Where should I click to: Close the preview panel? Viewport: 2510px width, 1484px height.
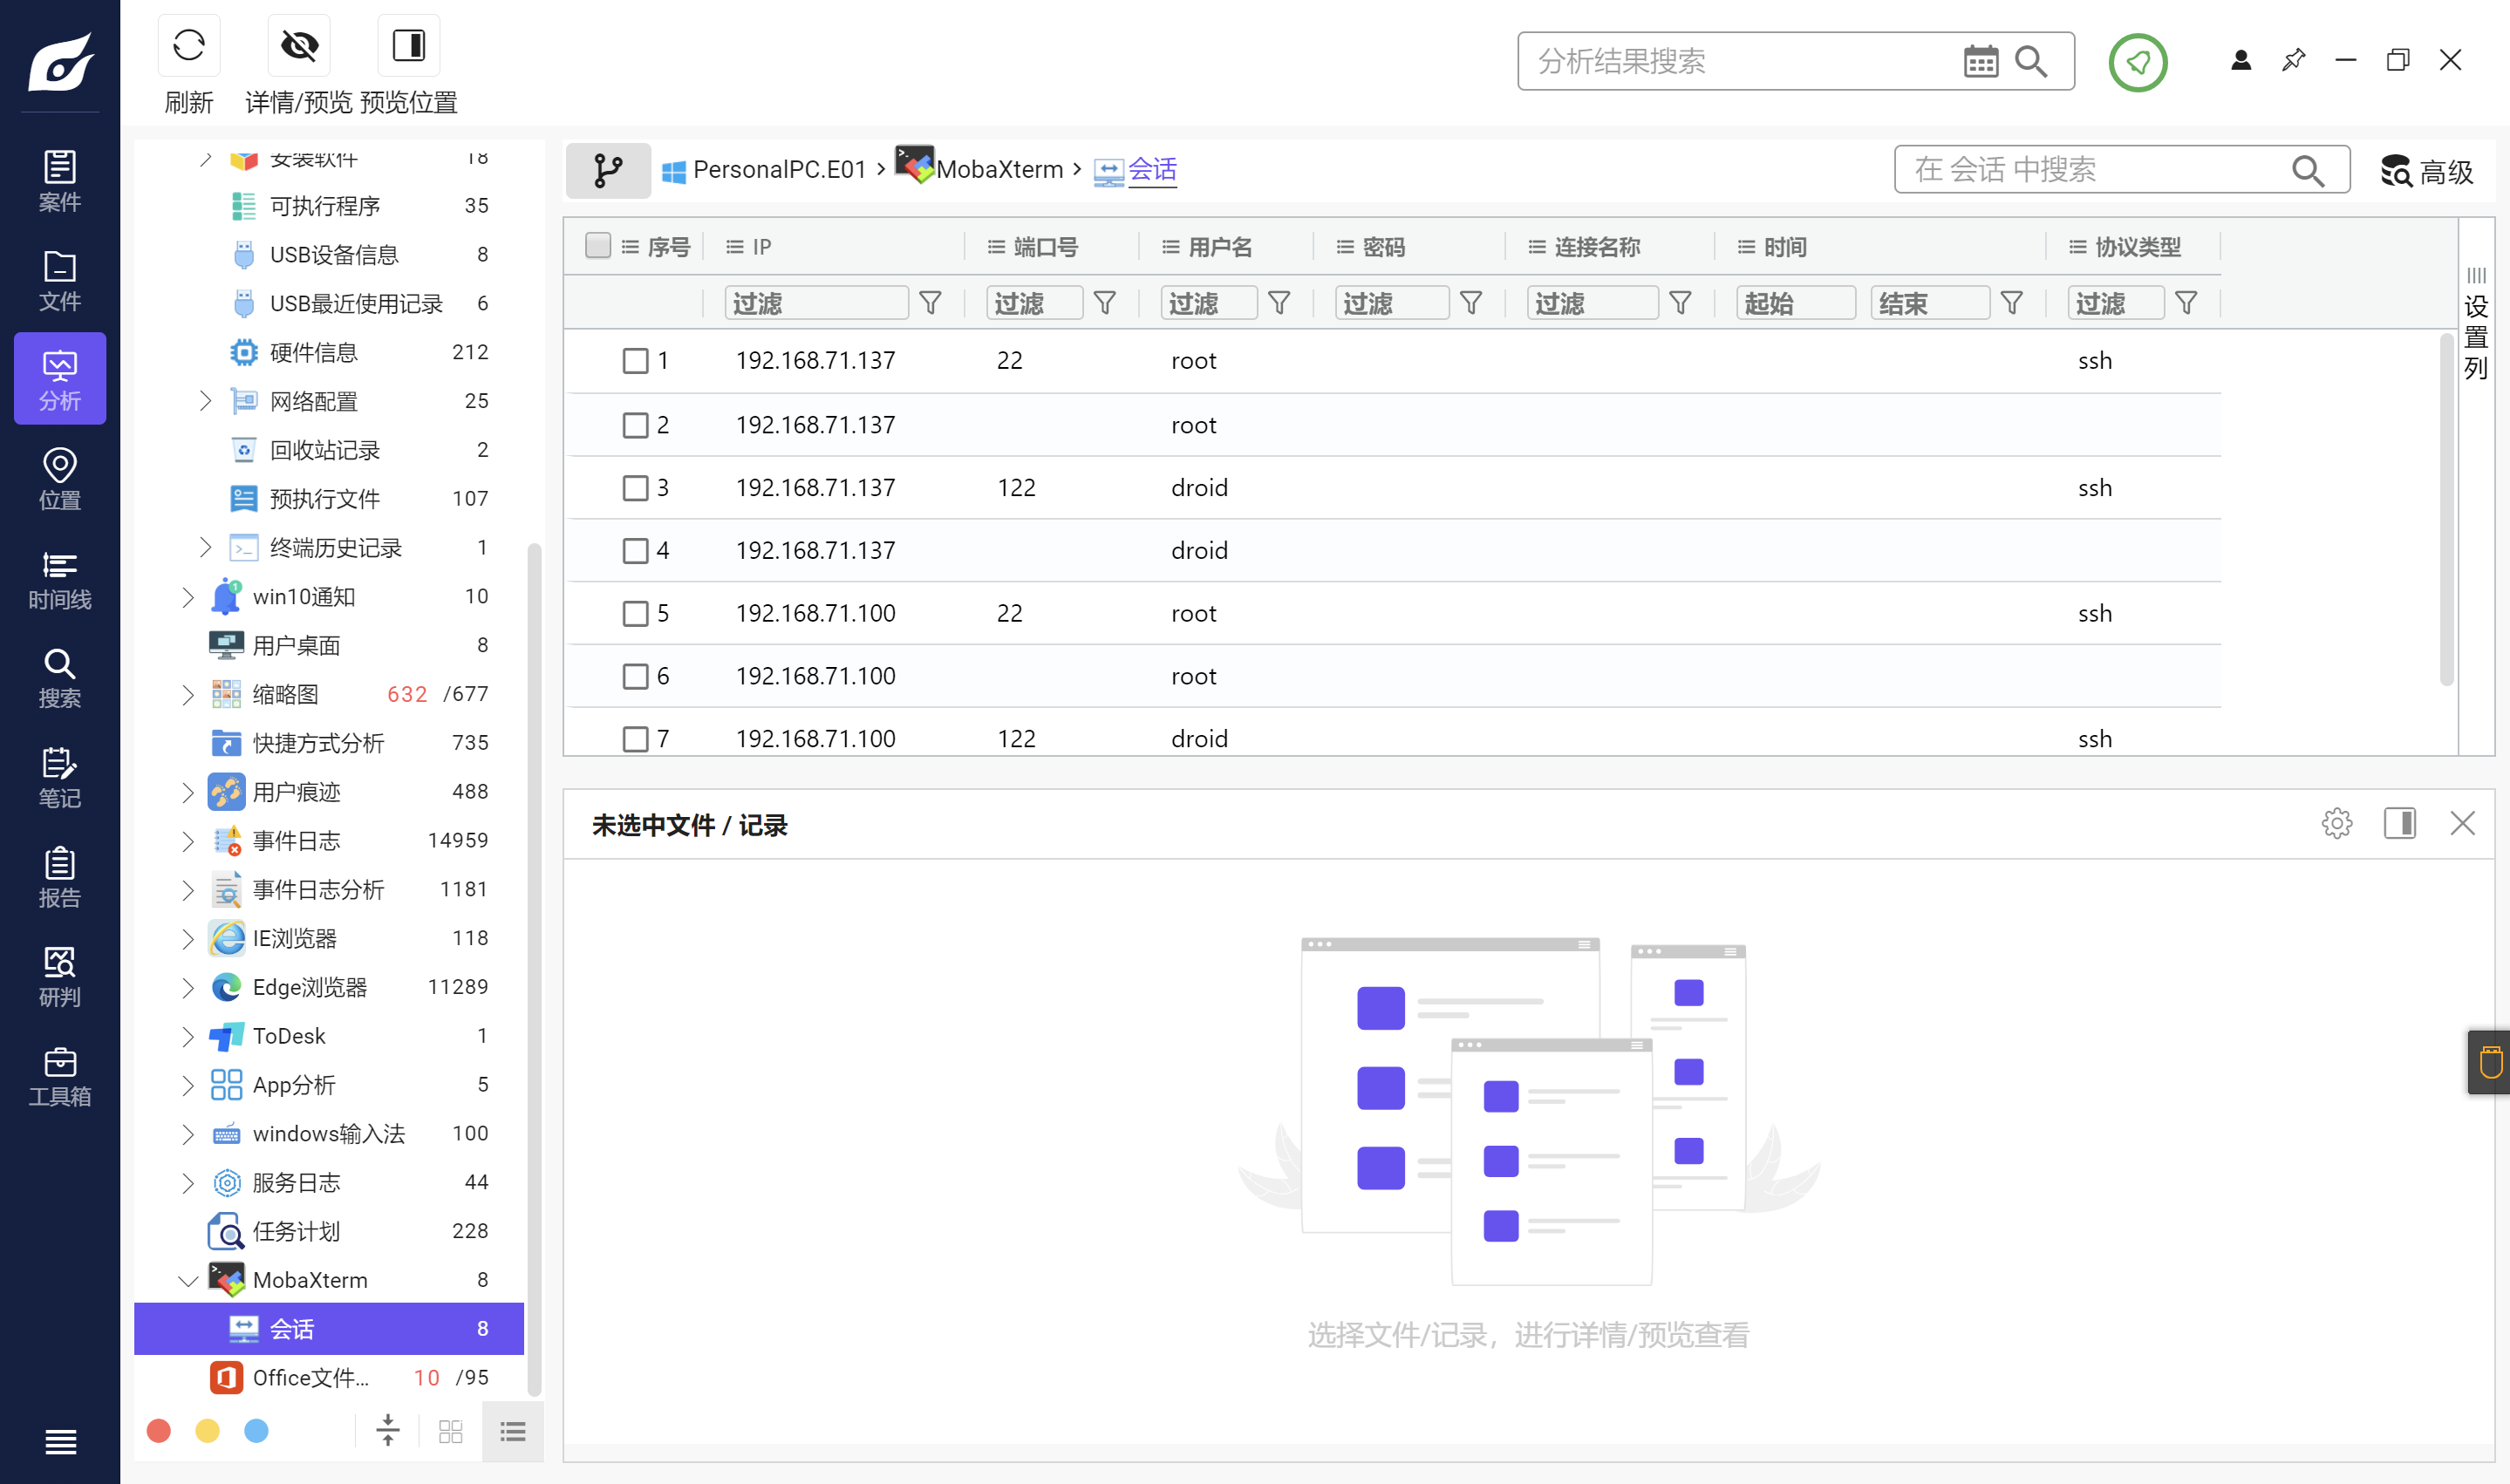[2462, 823]
